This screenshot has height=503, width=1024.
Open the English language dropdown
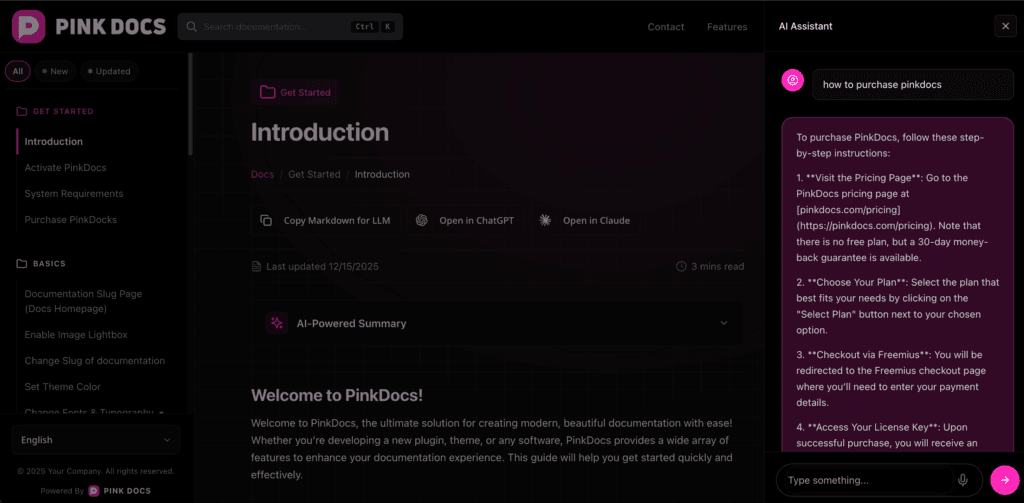(x=96, y=440)
